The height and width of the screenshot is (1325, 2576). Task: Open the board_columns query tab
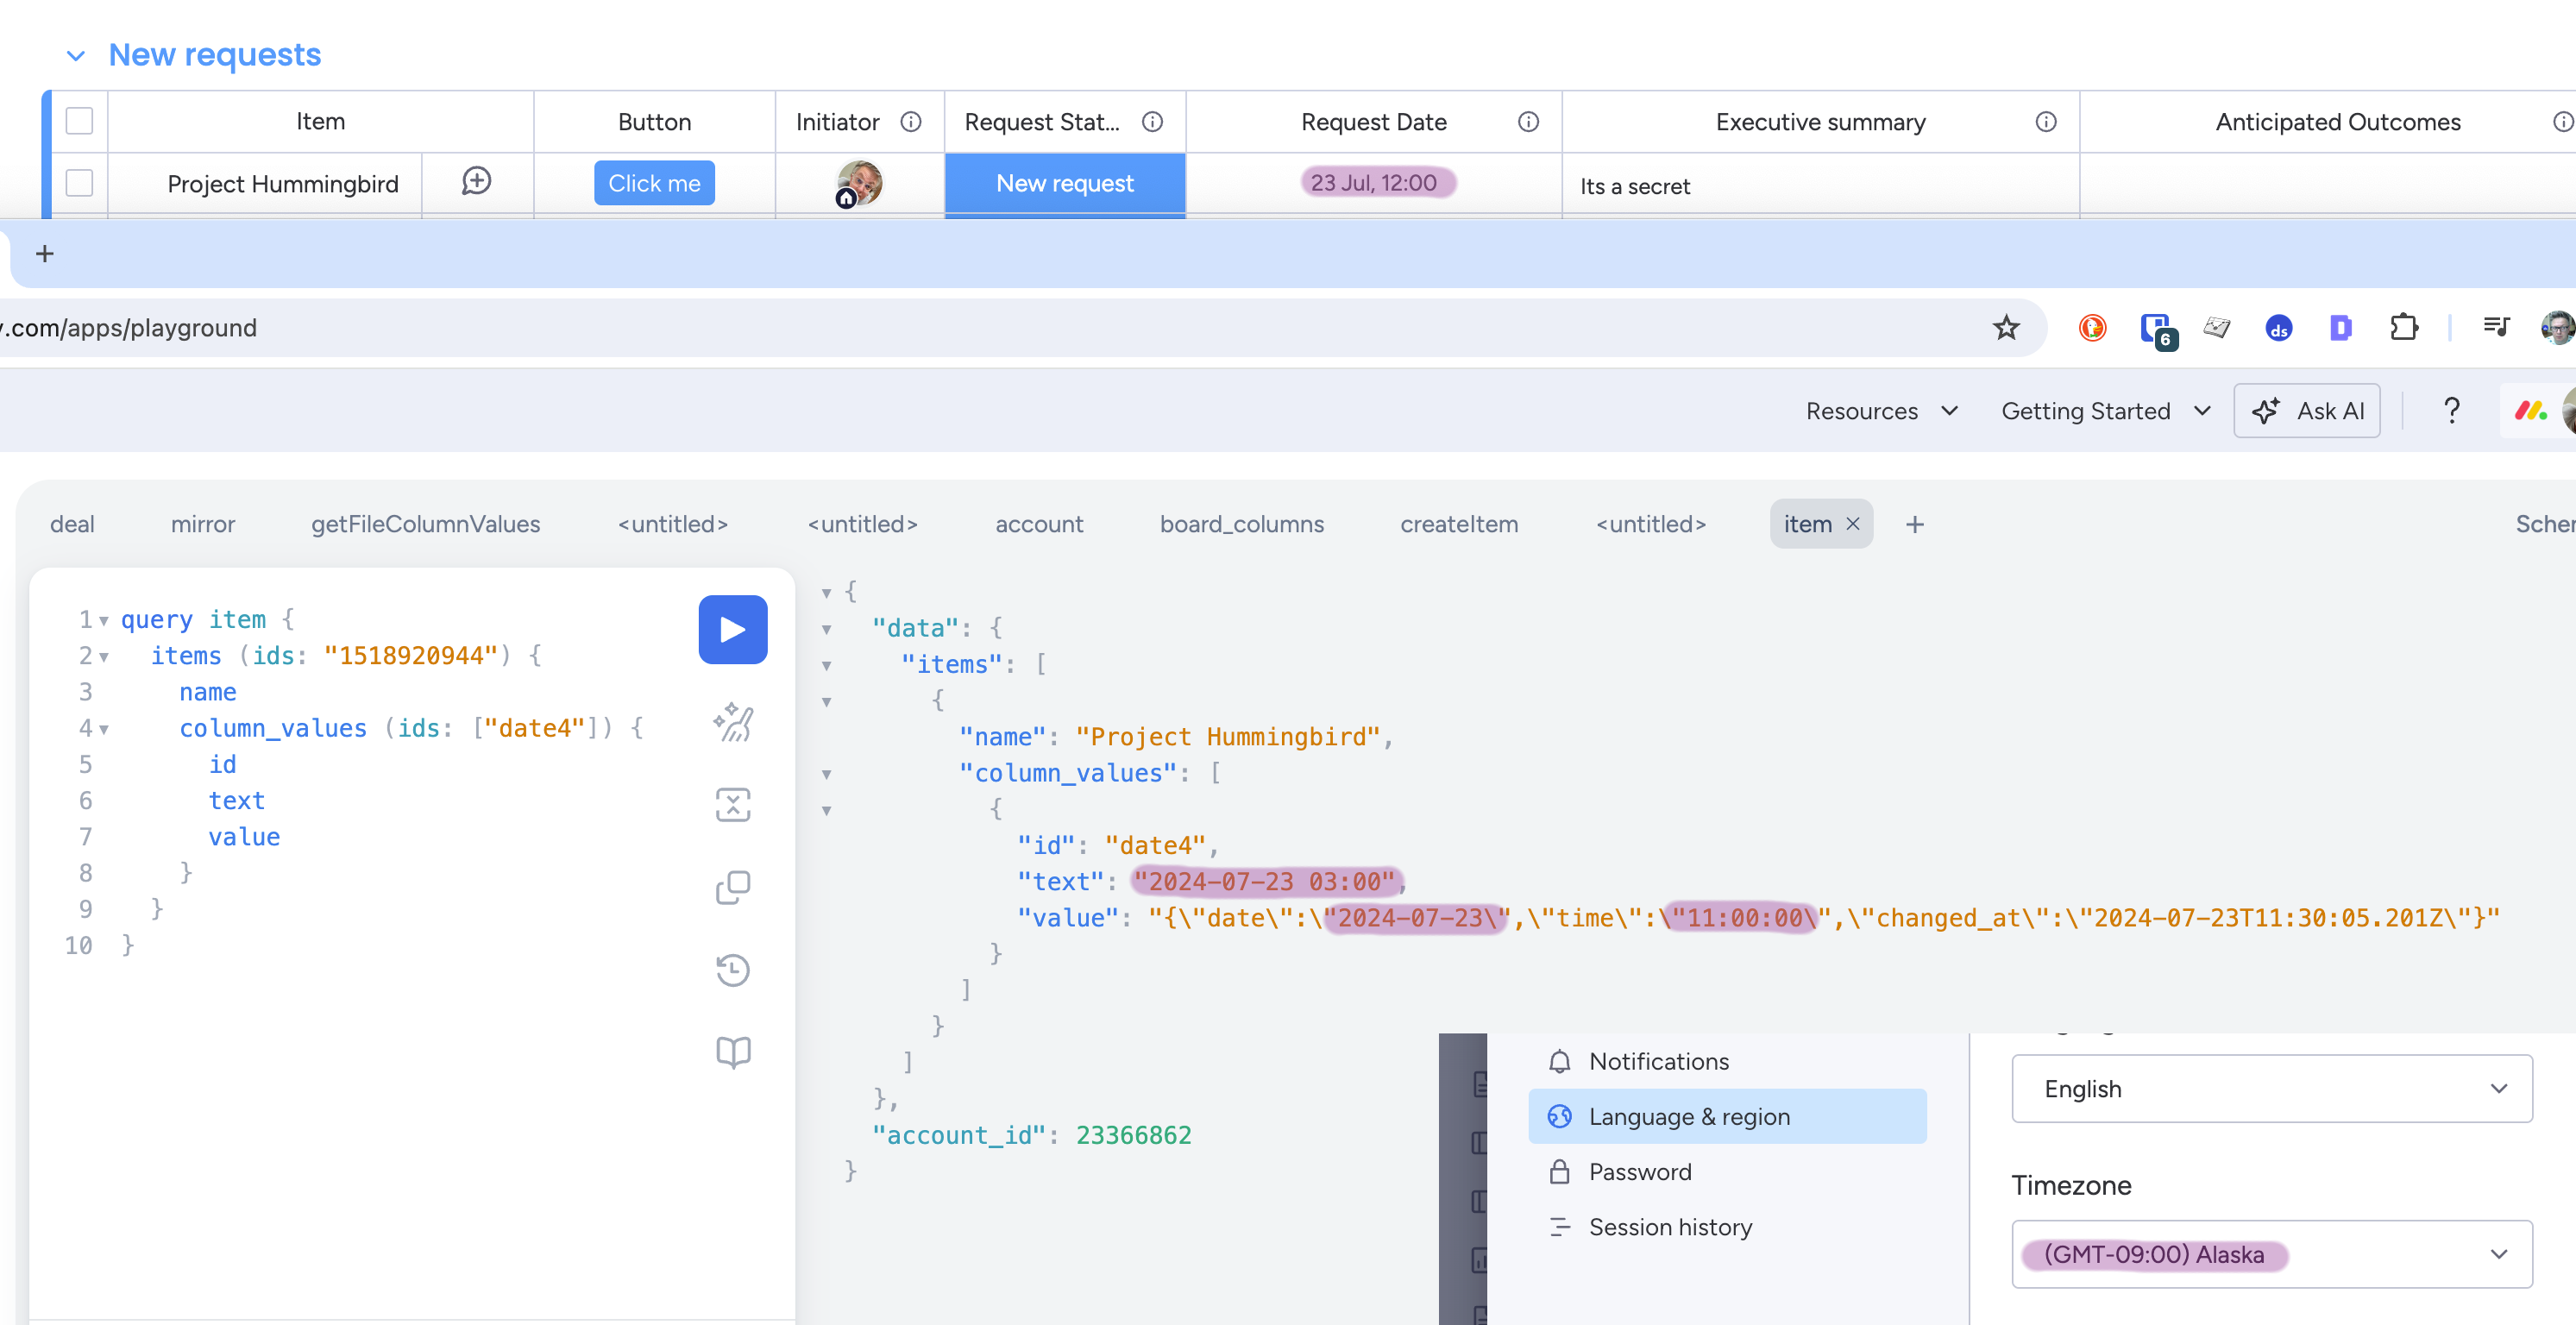coord(1241,524)
